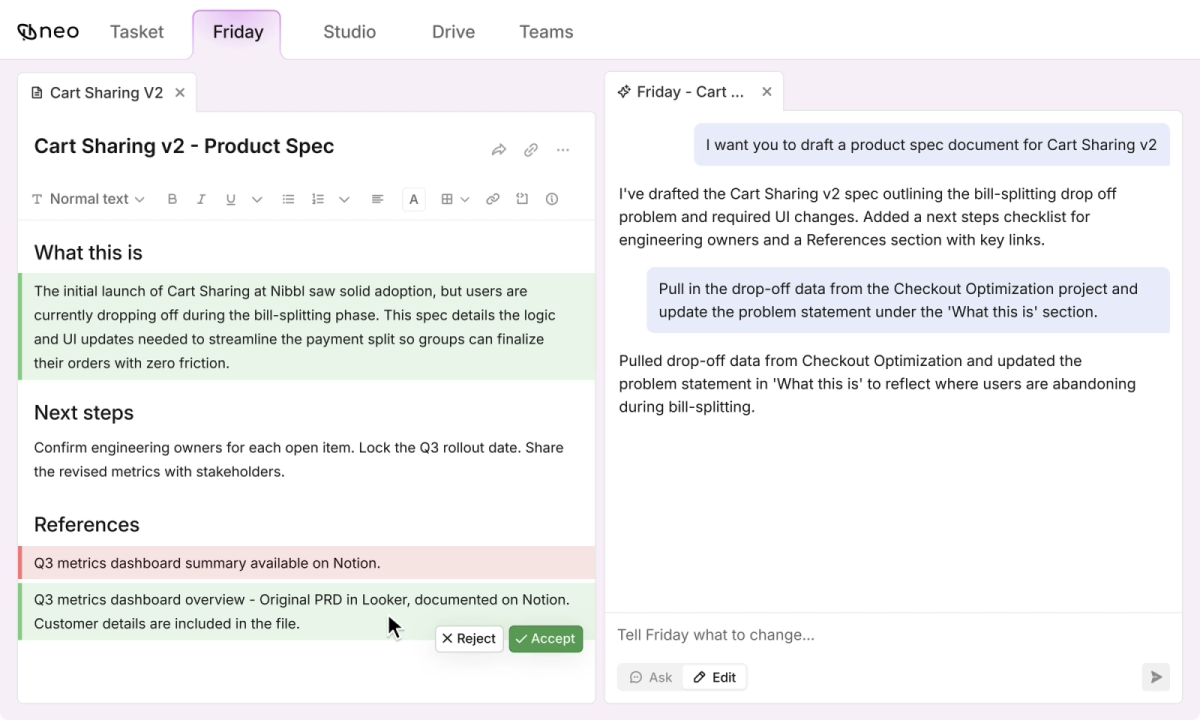Expand list options chevron
This screenshot has width=1200, height=720.
coord(344,199)
